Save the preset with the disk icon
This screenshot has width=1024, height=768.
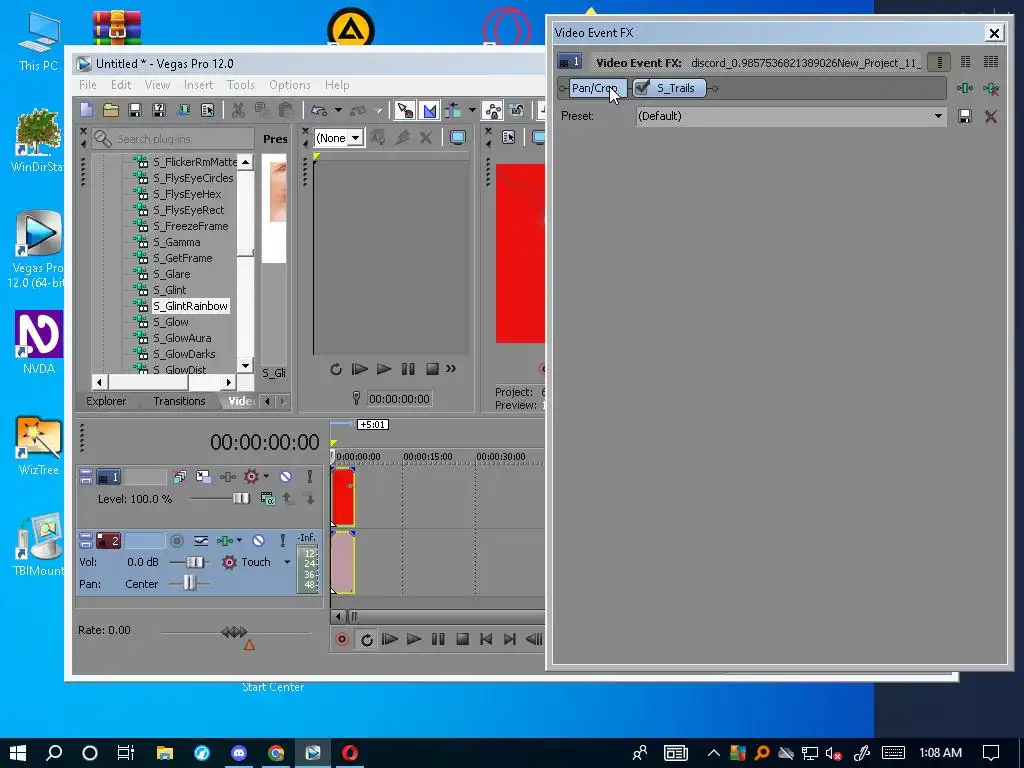tap(965, 116)
